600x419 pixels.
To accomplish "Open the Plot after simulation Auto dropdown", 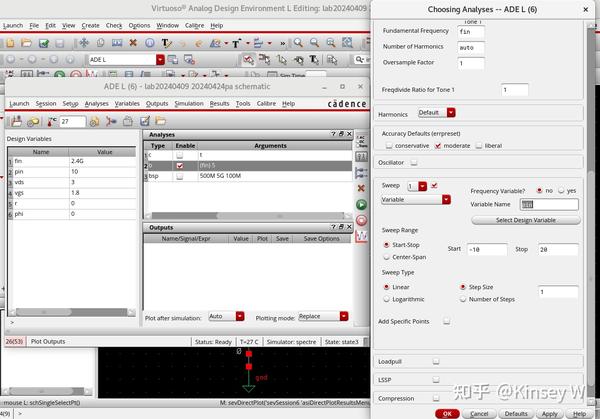I will click(x=240, y=316).
